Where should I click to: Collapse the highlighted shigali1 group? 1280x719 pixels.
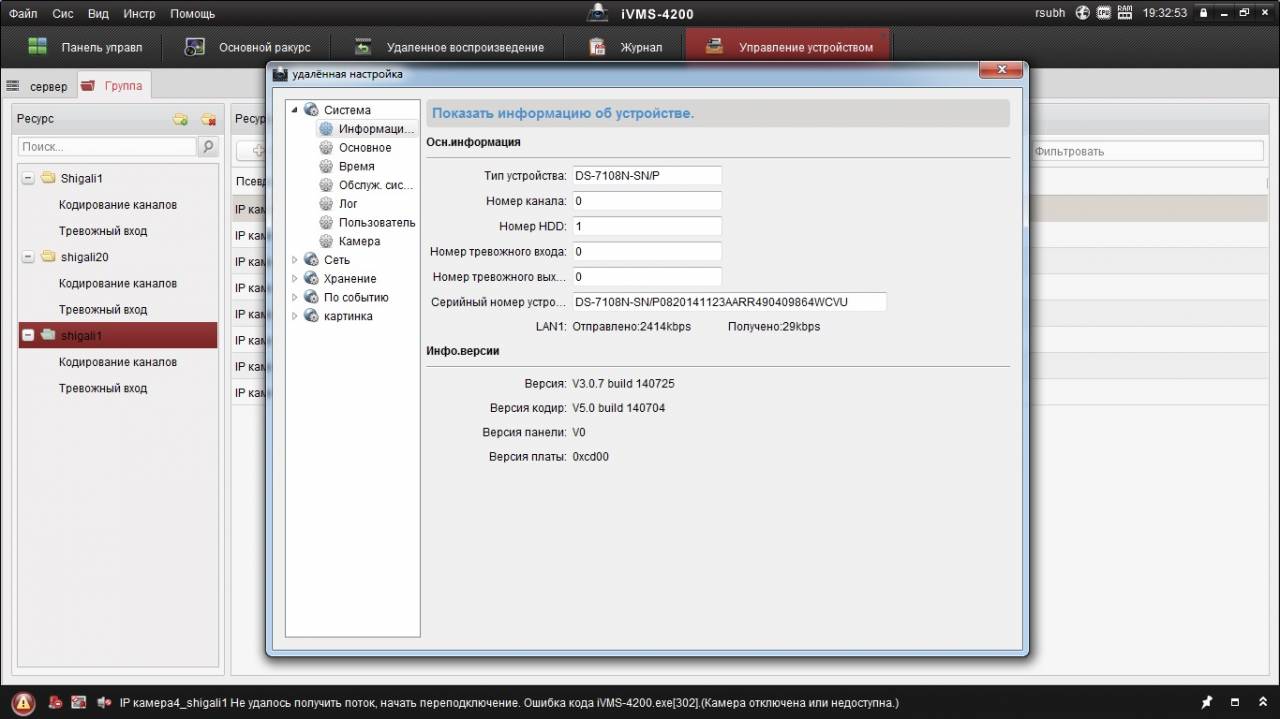(27, 336)
